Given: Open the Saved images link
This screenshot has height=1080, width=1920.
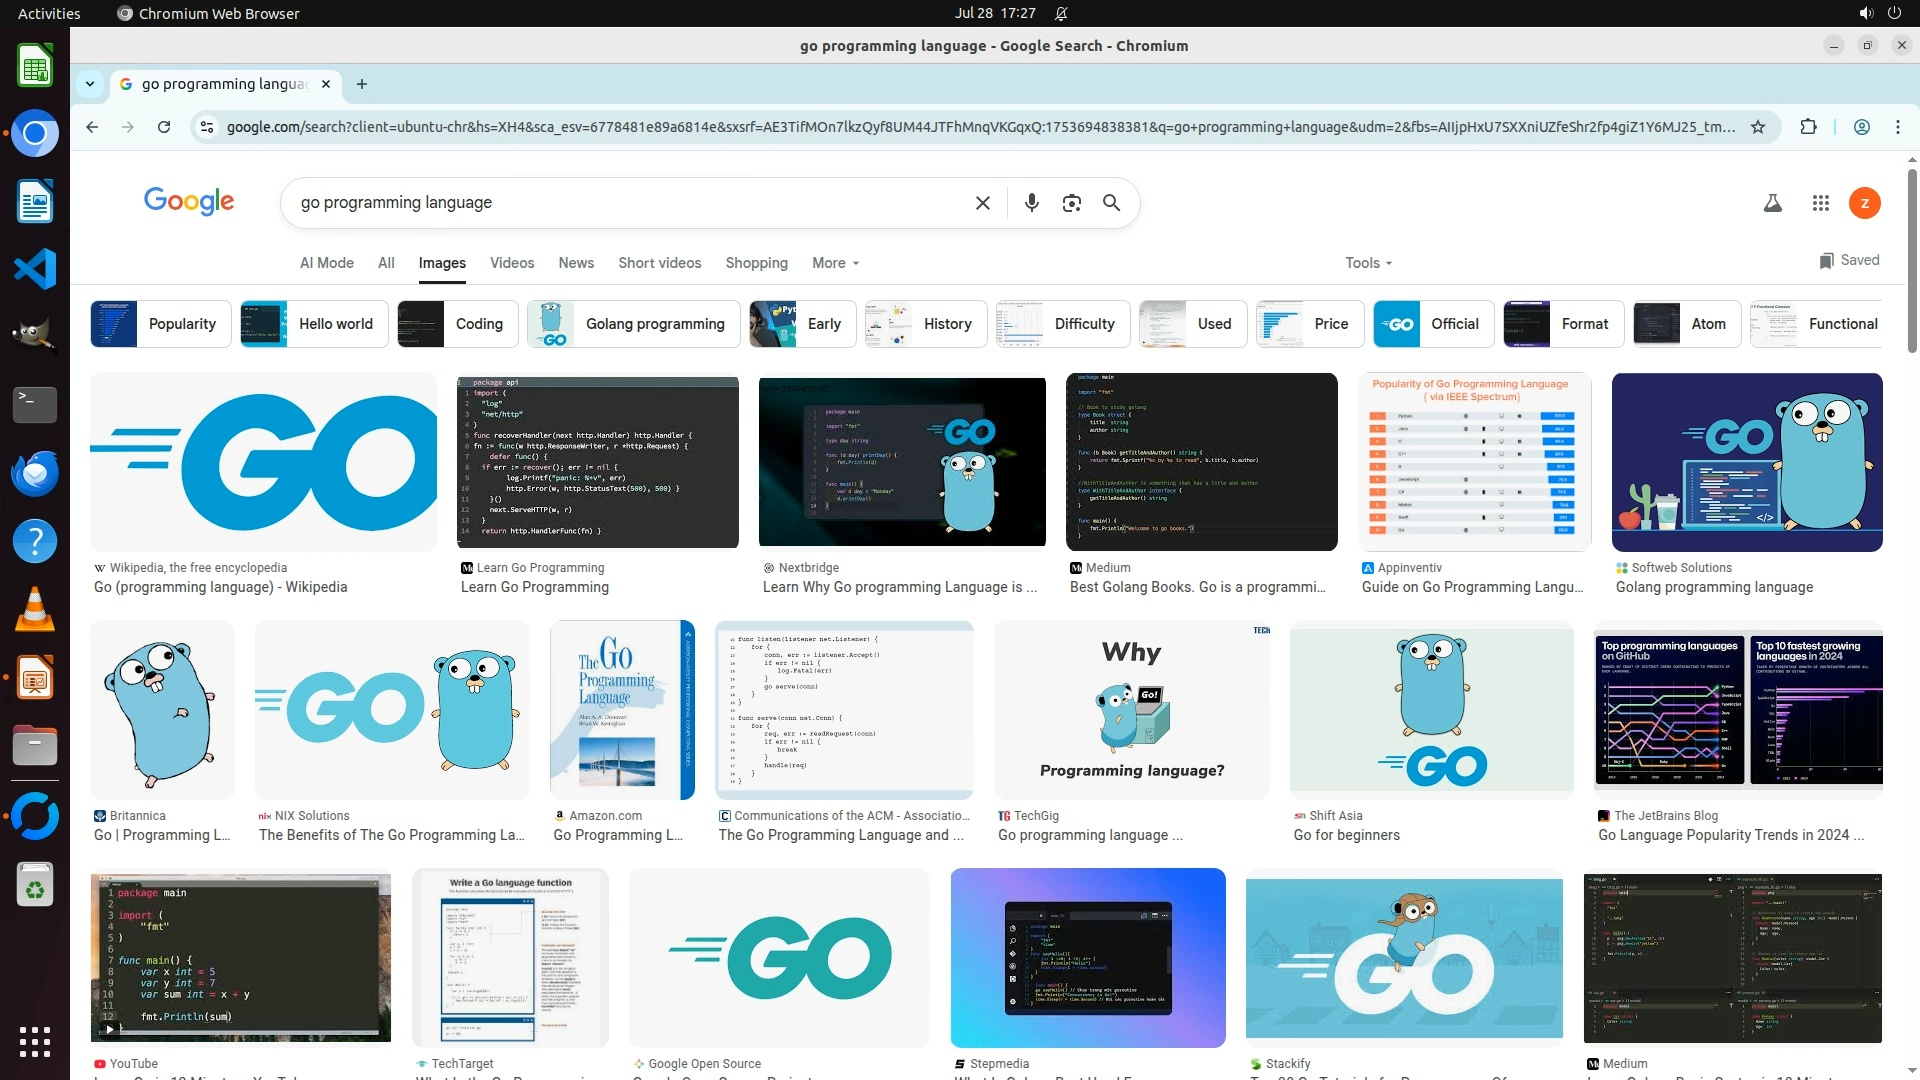Looking at the screenshot, I should tap(1849, 260).
